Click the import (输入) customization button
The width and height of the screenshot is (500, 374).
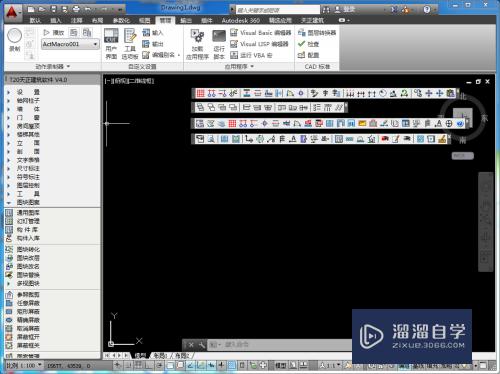coord(152,33)
